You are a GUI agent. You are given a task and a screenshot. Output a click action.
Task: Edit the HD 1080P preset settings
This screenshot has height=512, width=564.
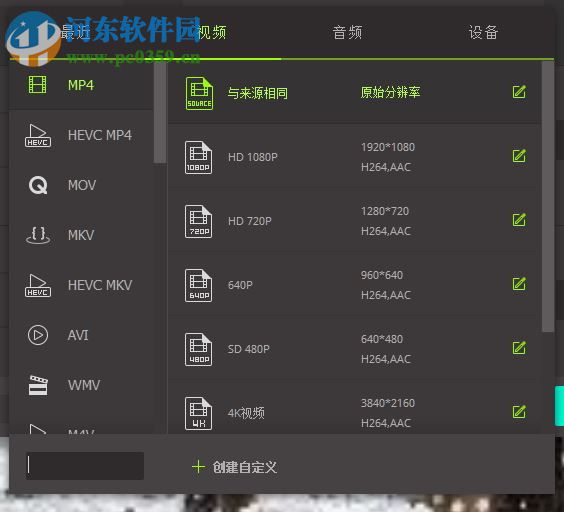(519, 156)
